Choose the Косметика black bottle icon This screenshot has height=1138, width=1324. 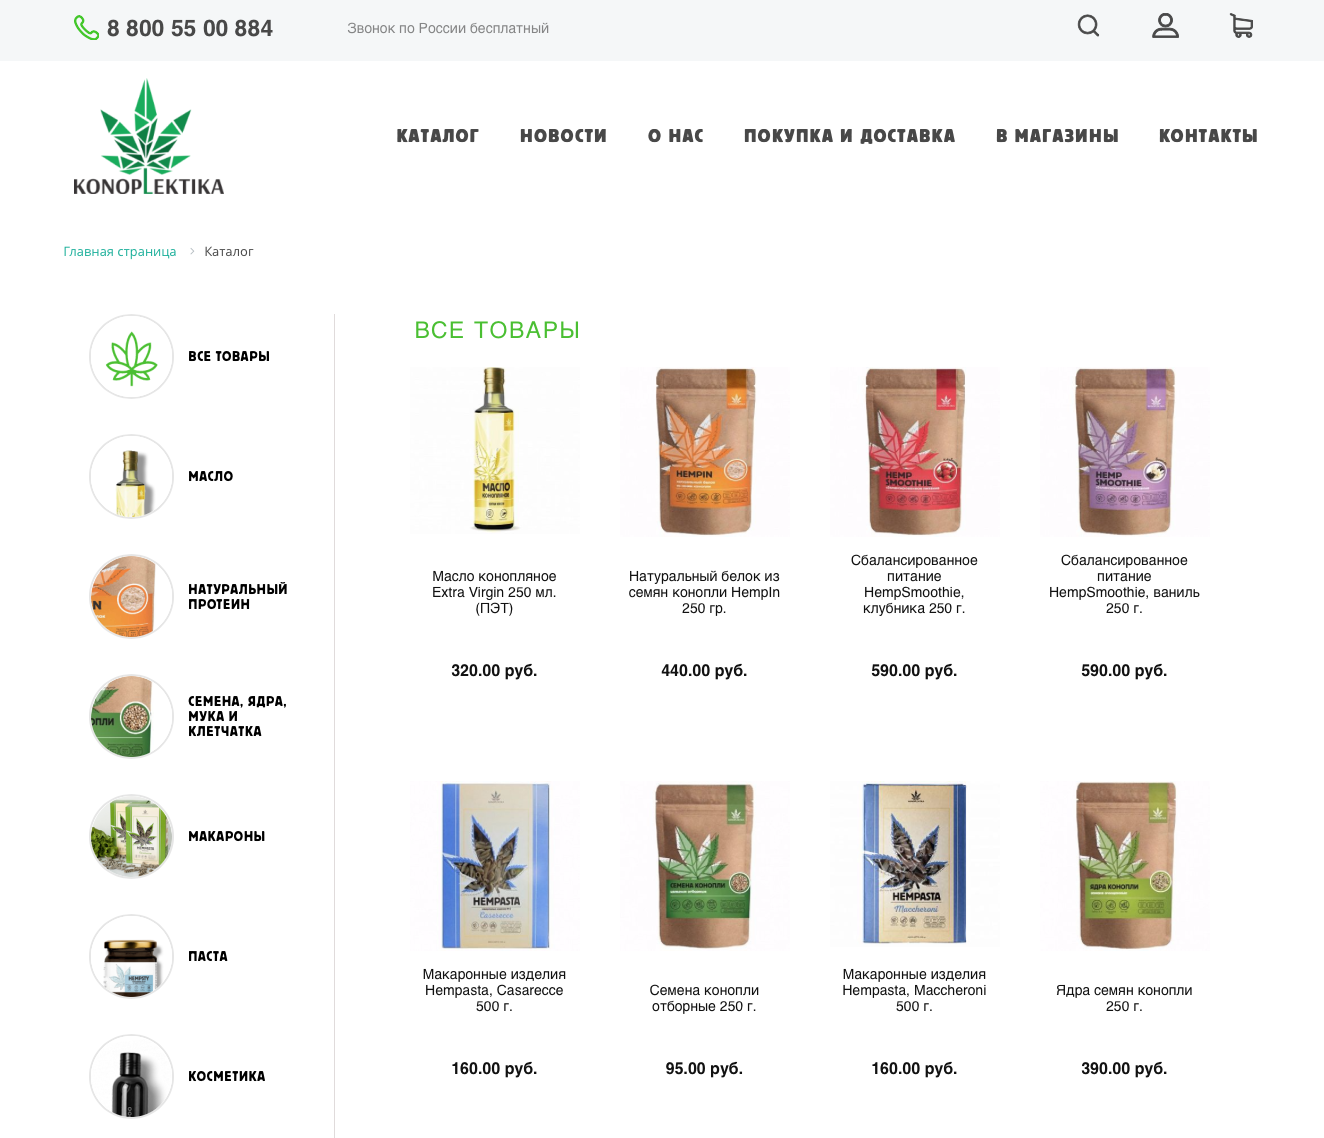(x=132, y=1077)
